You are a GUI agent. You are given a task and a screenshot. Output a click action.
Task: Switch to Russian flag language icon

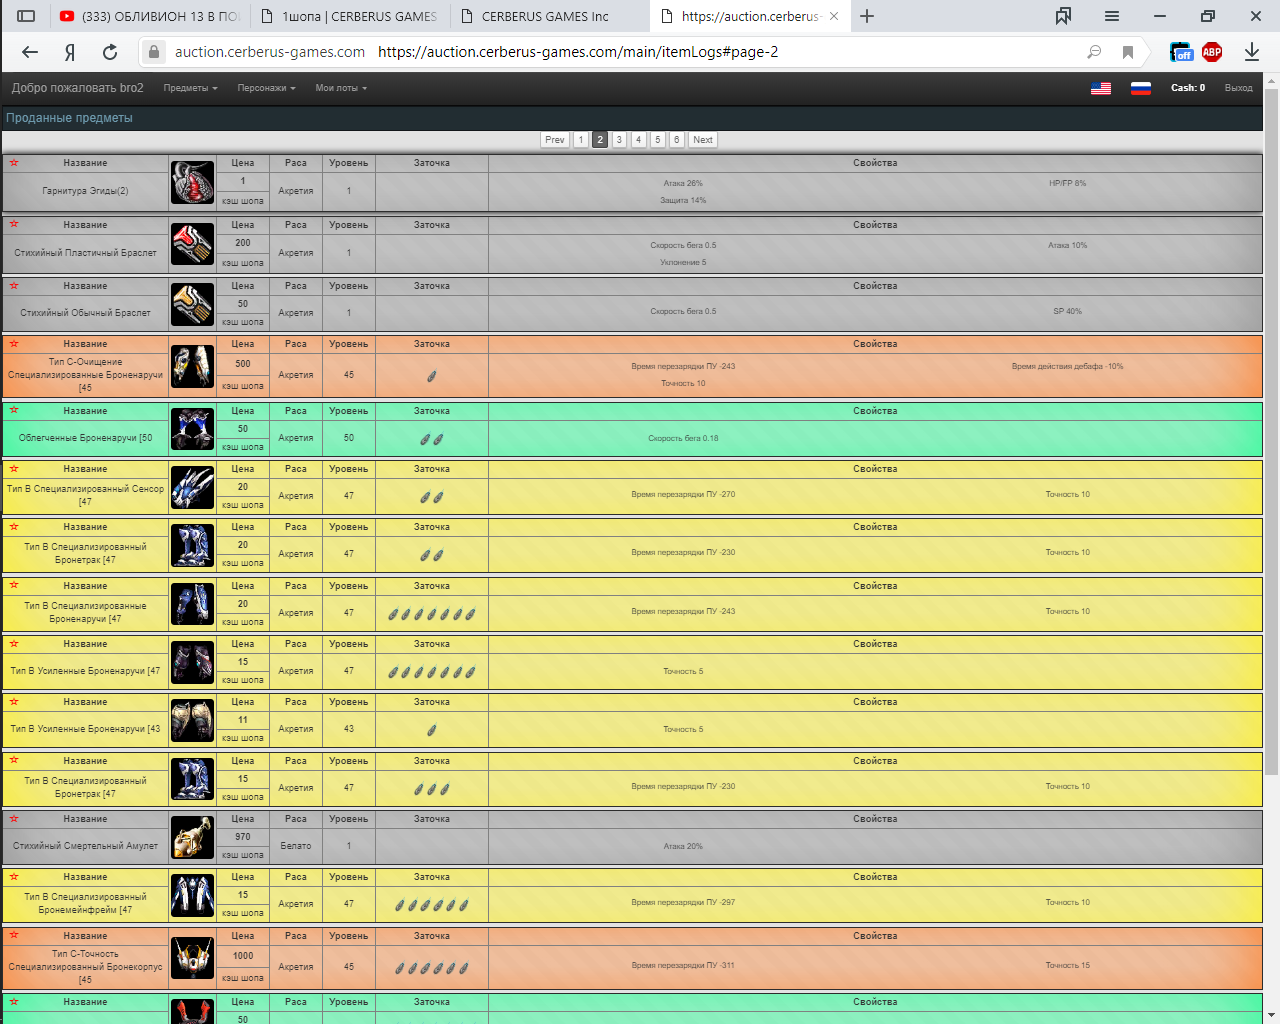point(1141,88)
